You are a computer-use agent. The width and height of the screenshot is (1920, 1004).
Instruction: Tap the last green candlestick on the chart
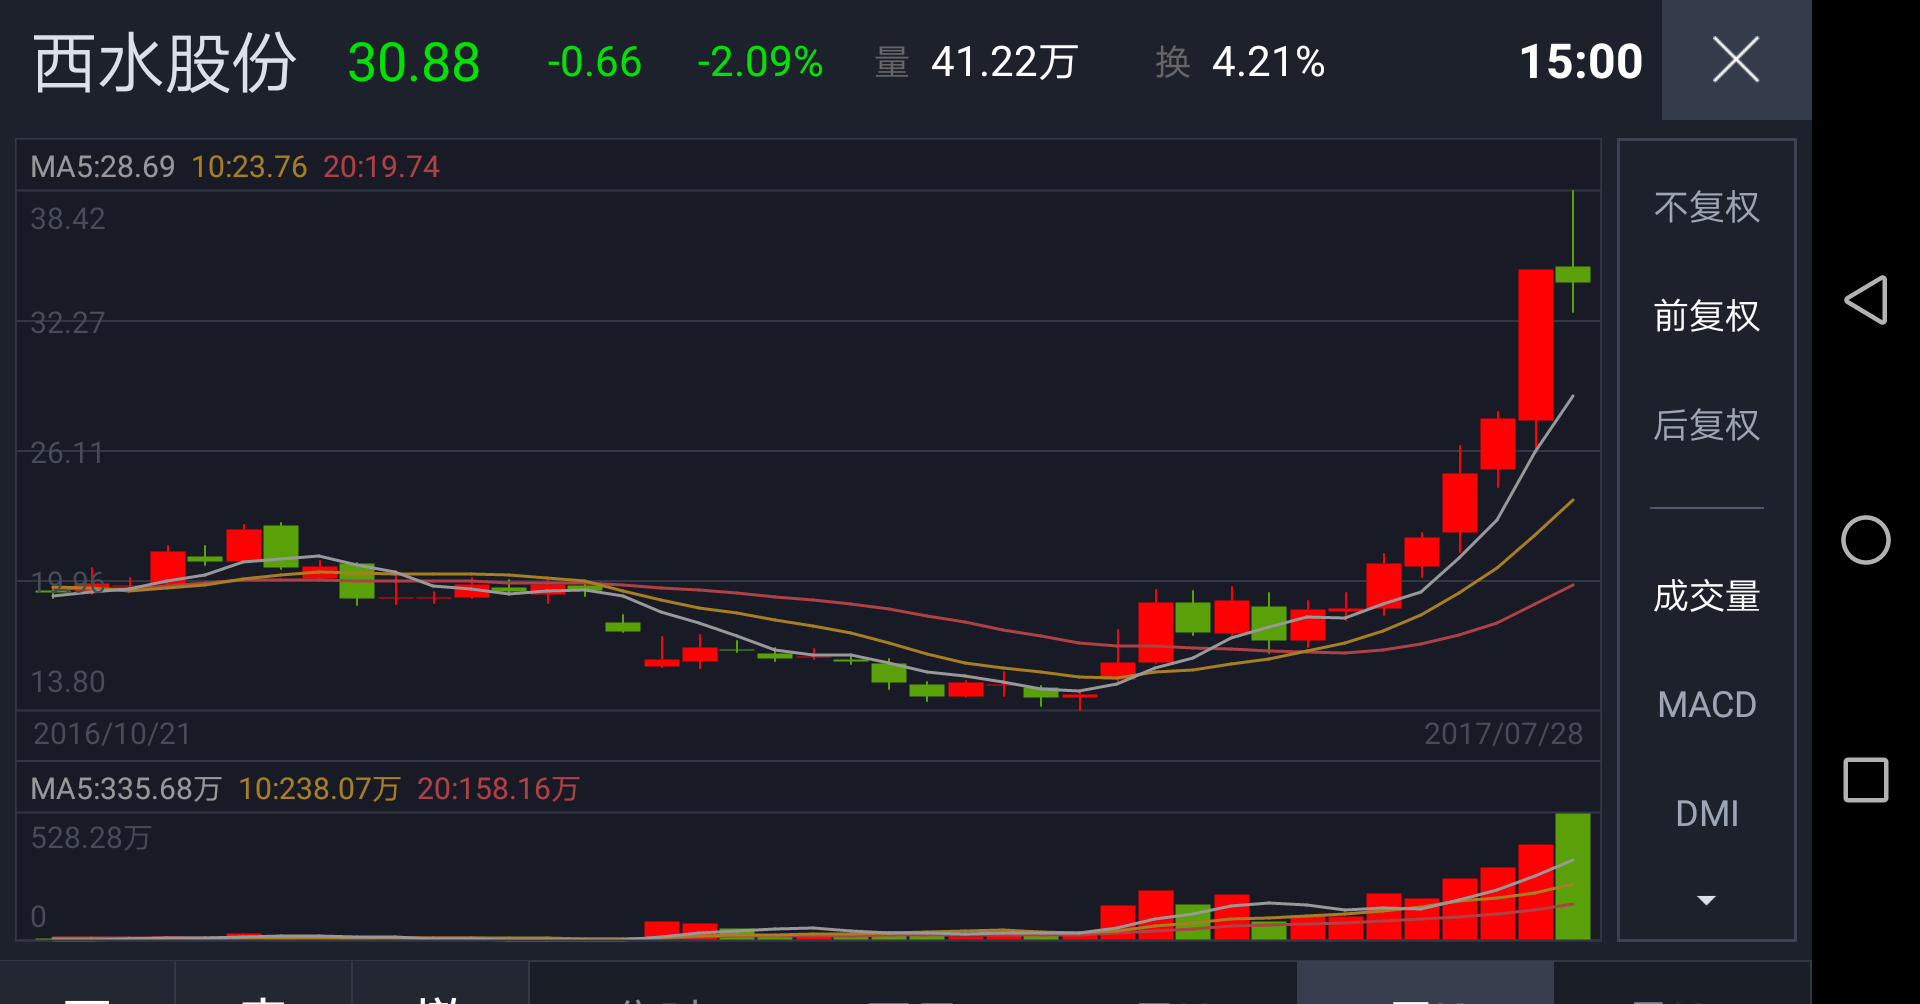(x=1573, y=274)
